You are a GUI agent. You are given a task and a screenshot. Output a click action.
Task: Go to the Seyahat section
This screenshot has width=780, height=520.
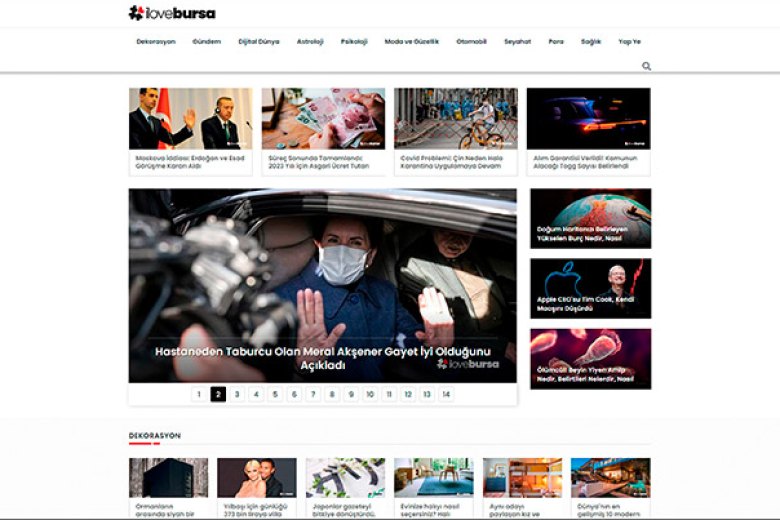click(517, 42)
